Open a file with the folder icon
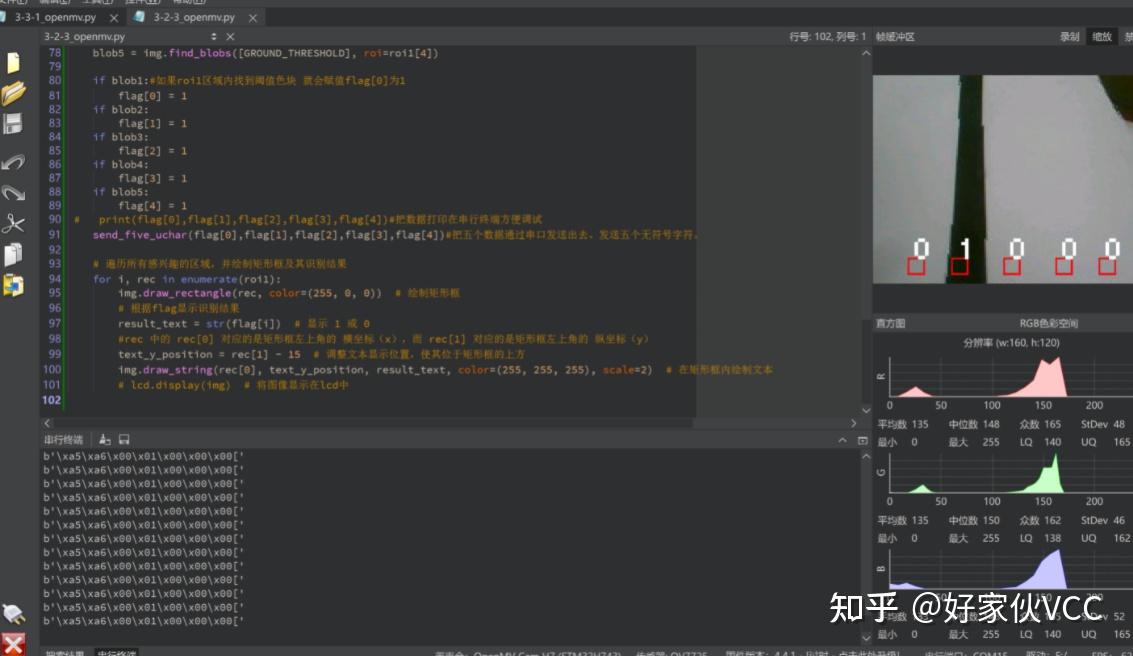The height and width of the screenshot is (656, 1133). click(14, 93)
